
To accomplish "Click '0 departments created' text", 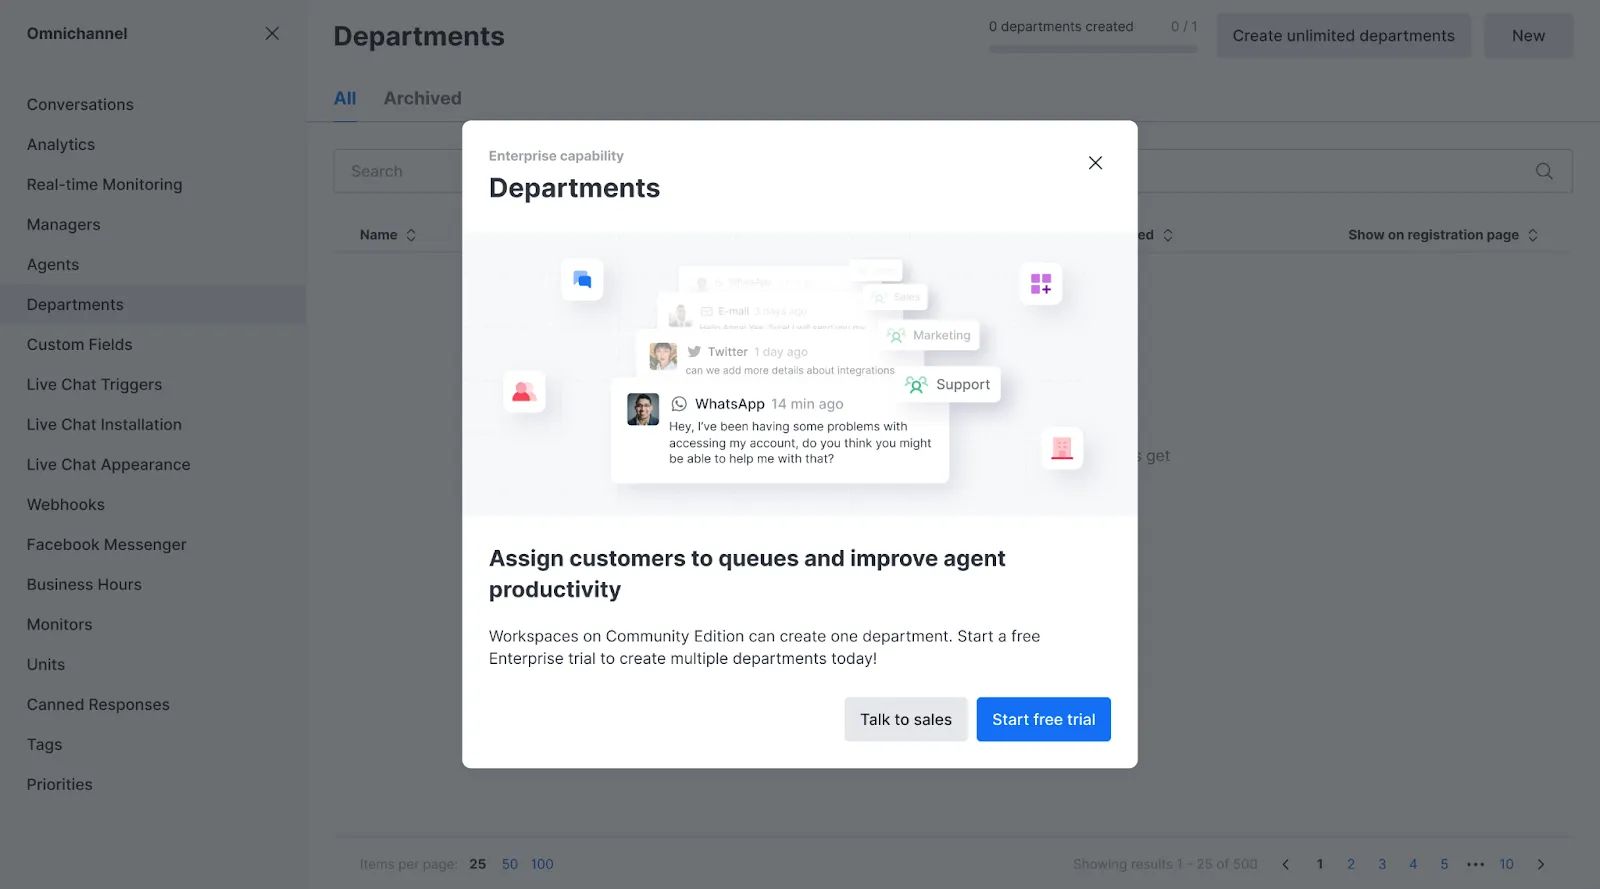I will (1061, 27).
